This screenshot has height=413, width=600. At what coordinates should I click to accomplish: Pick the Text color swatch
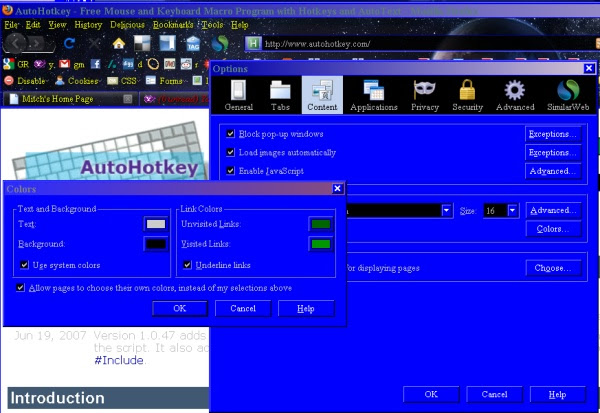click(x=156, y=224)
